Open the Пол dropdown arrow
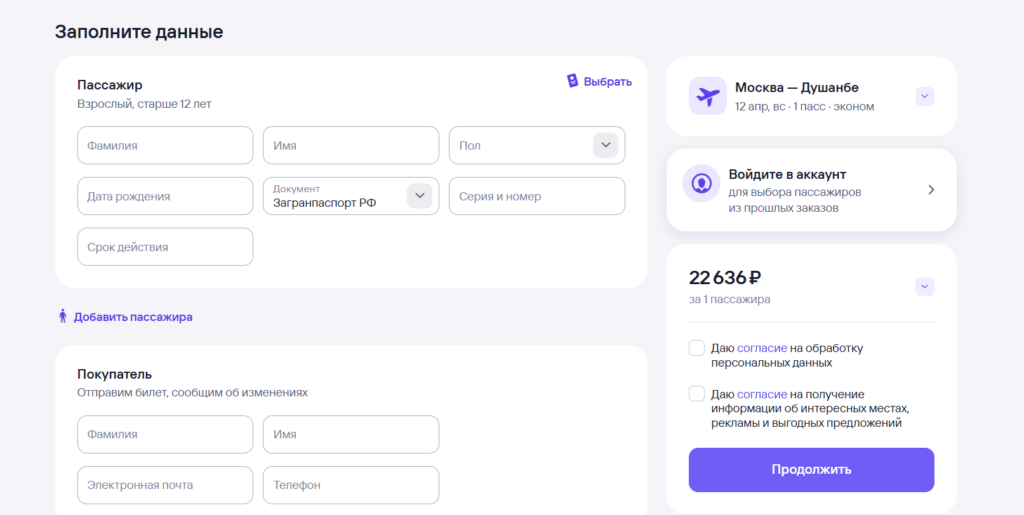The image size is (1024, 515). 605,145
